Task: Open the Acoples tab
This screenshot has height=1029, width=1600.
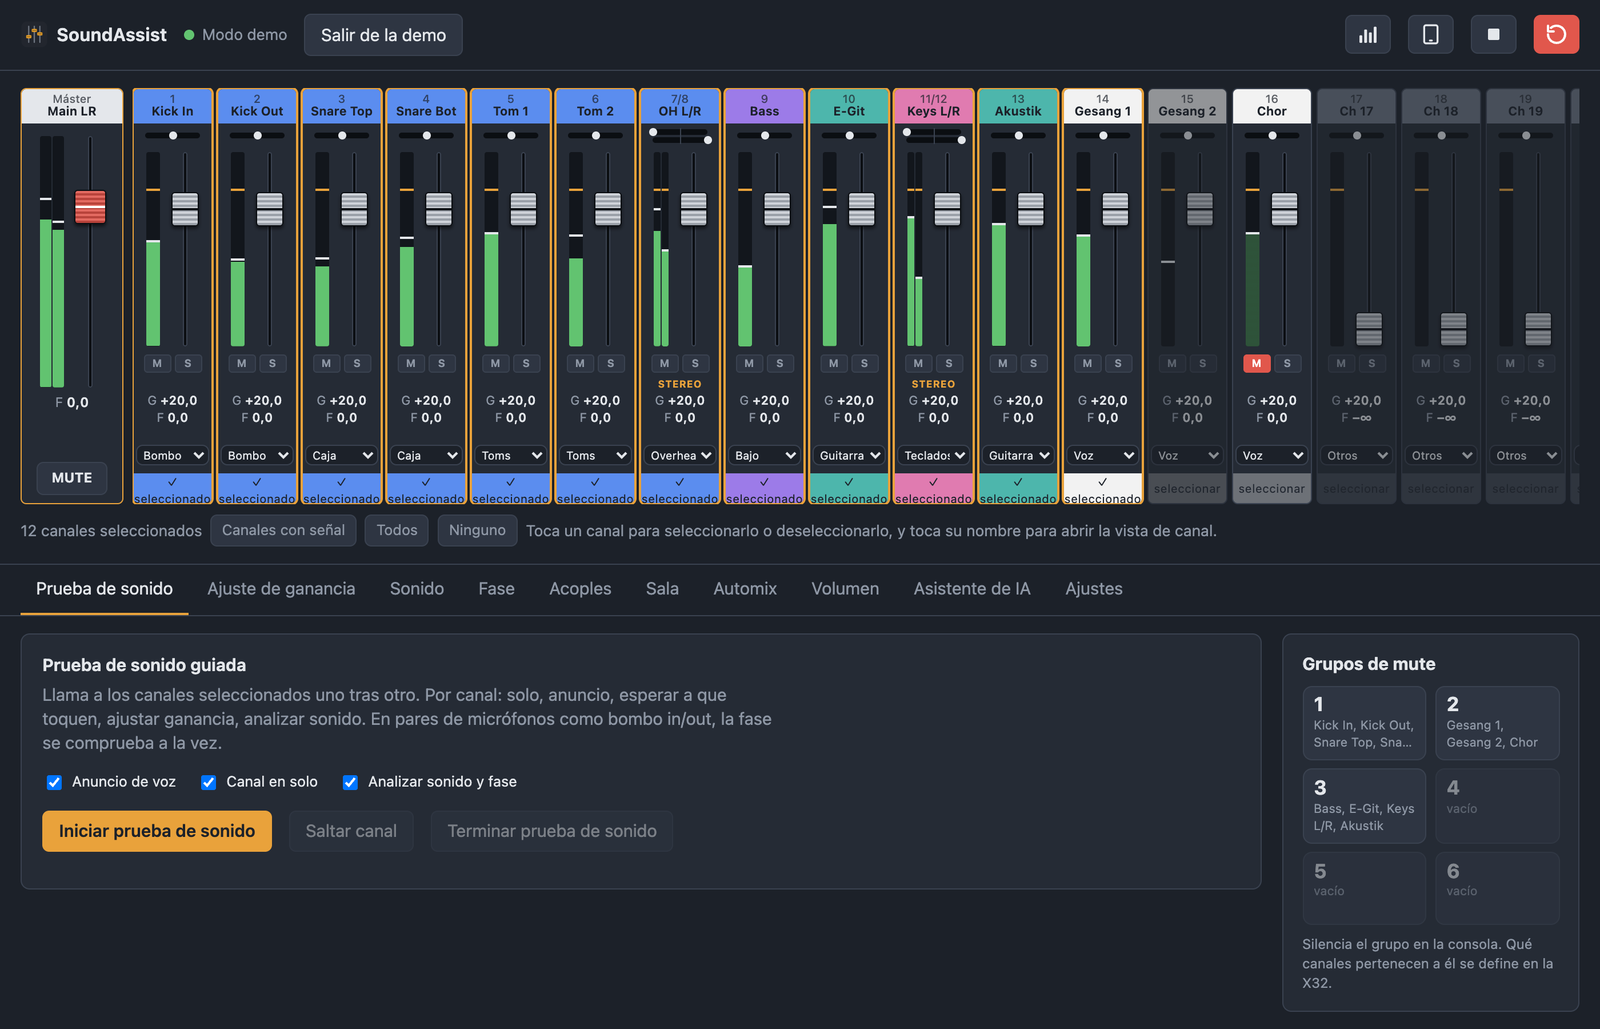Action: 580,589
